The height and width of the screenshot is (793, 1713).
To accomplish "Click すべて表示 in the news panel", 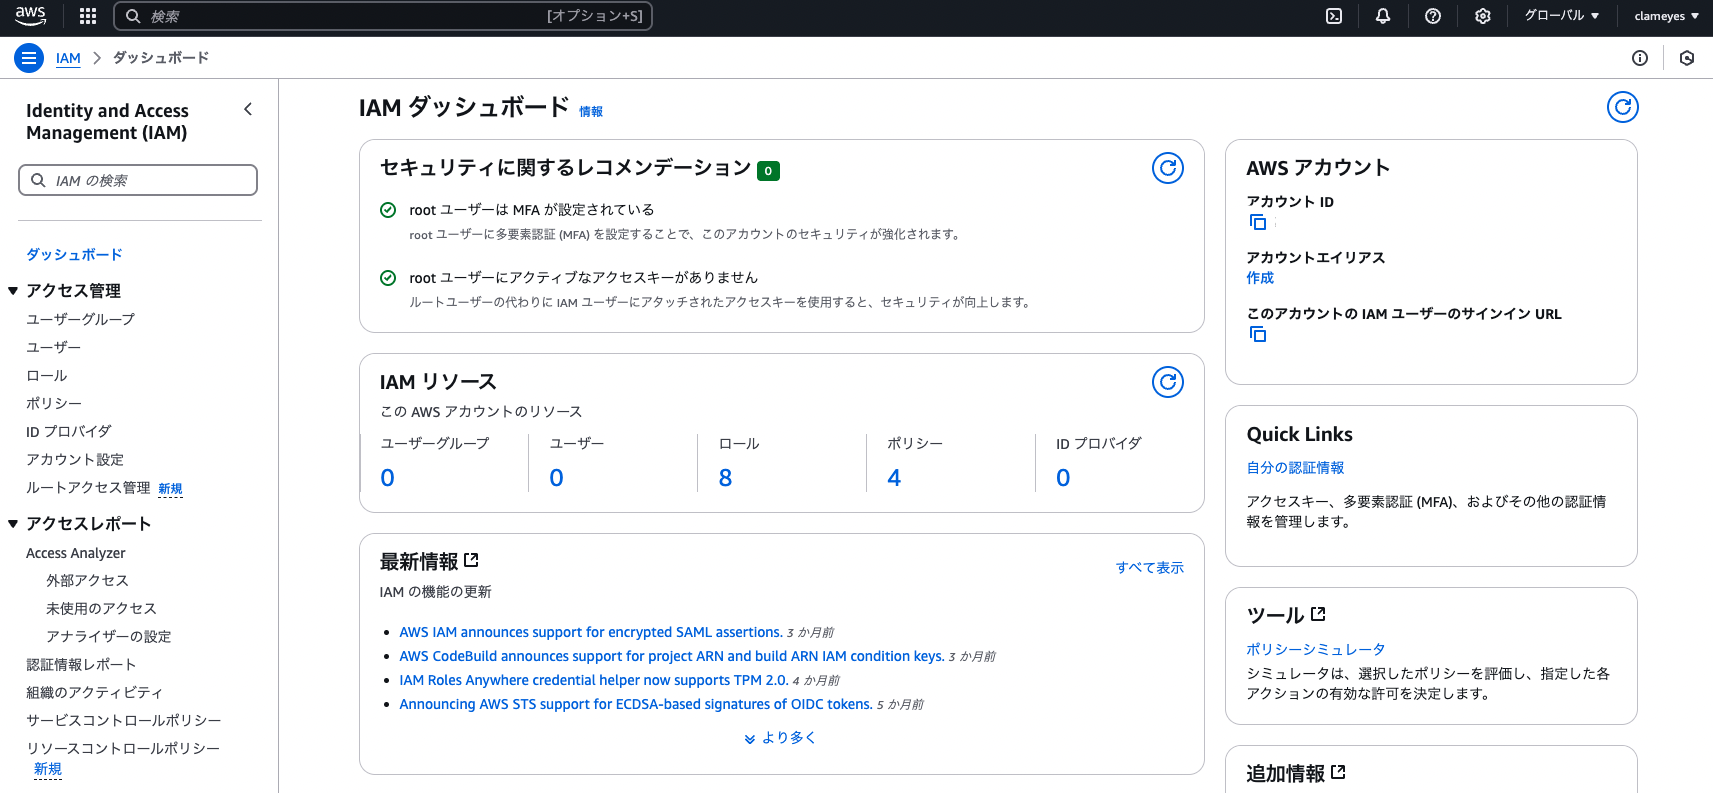I will (x=1150, y=568).
